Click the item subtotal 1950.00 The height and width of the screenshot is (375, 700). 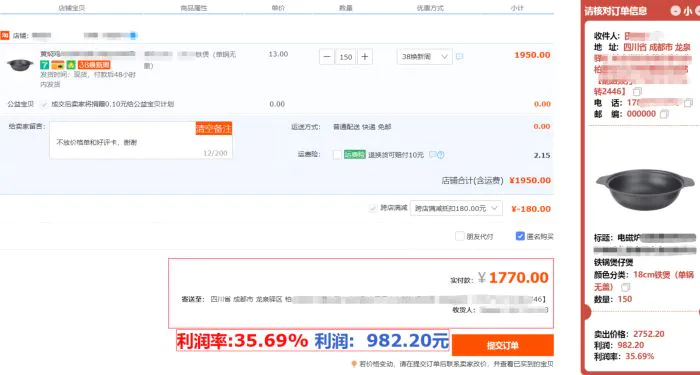(x=532, y=55)
